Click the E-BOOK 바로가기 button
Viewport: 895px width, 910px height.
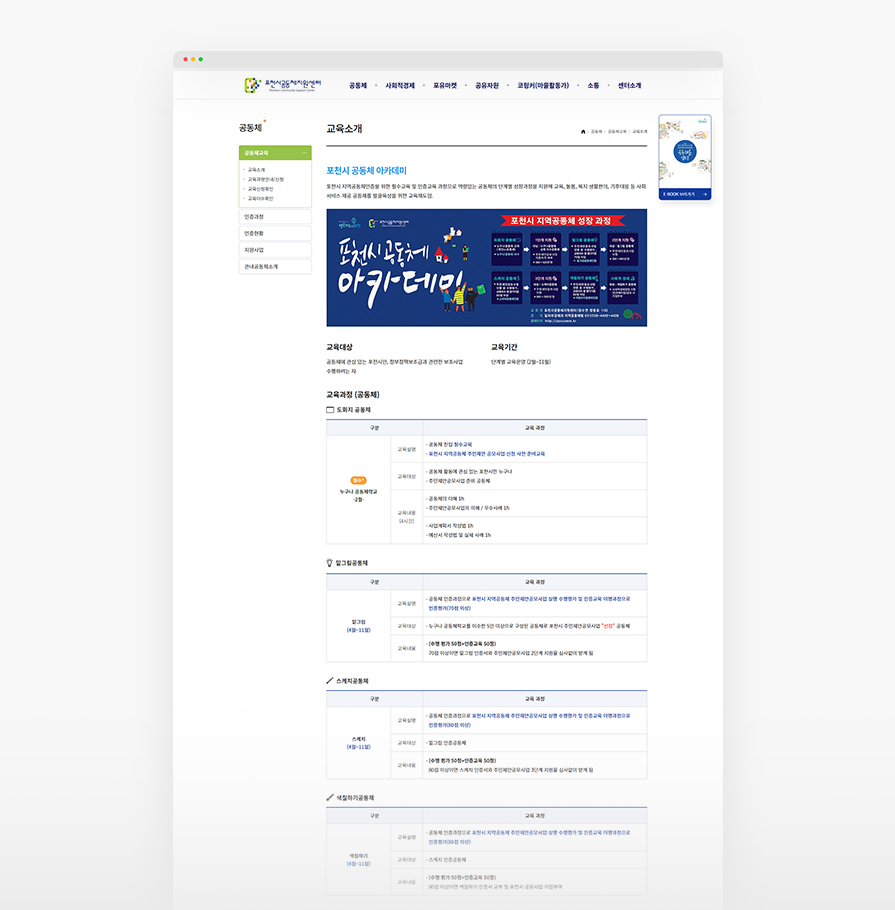(685, 194)
